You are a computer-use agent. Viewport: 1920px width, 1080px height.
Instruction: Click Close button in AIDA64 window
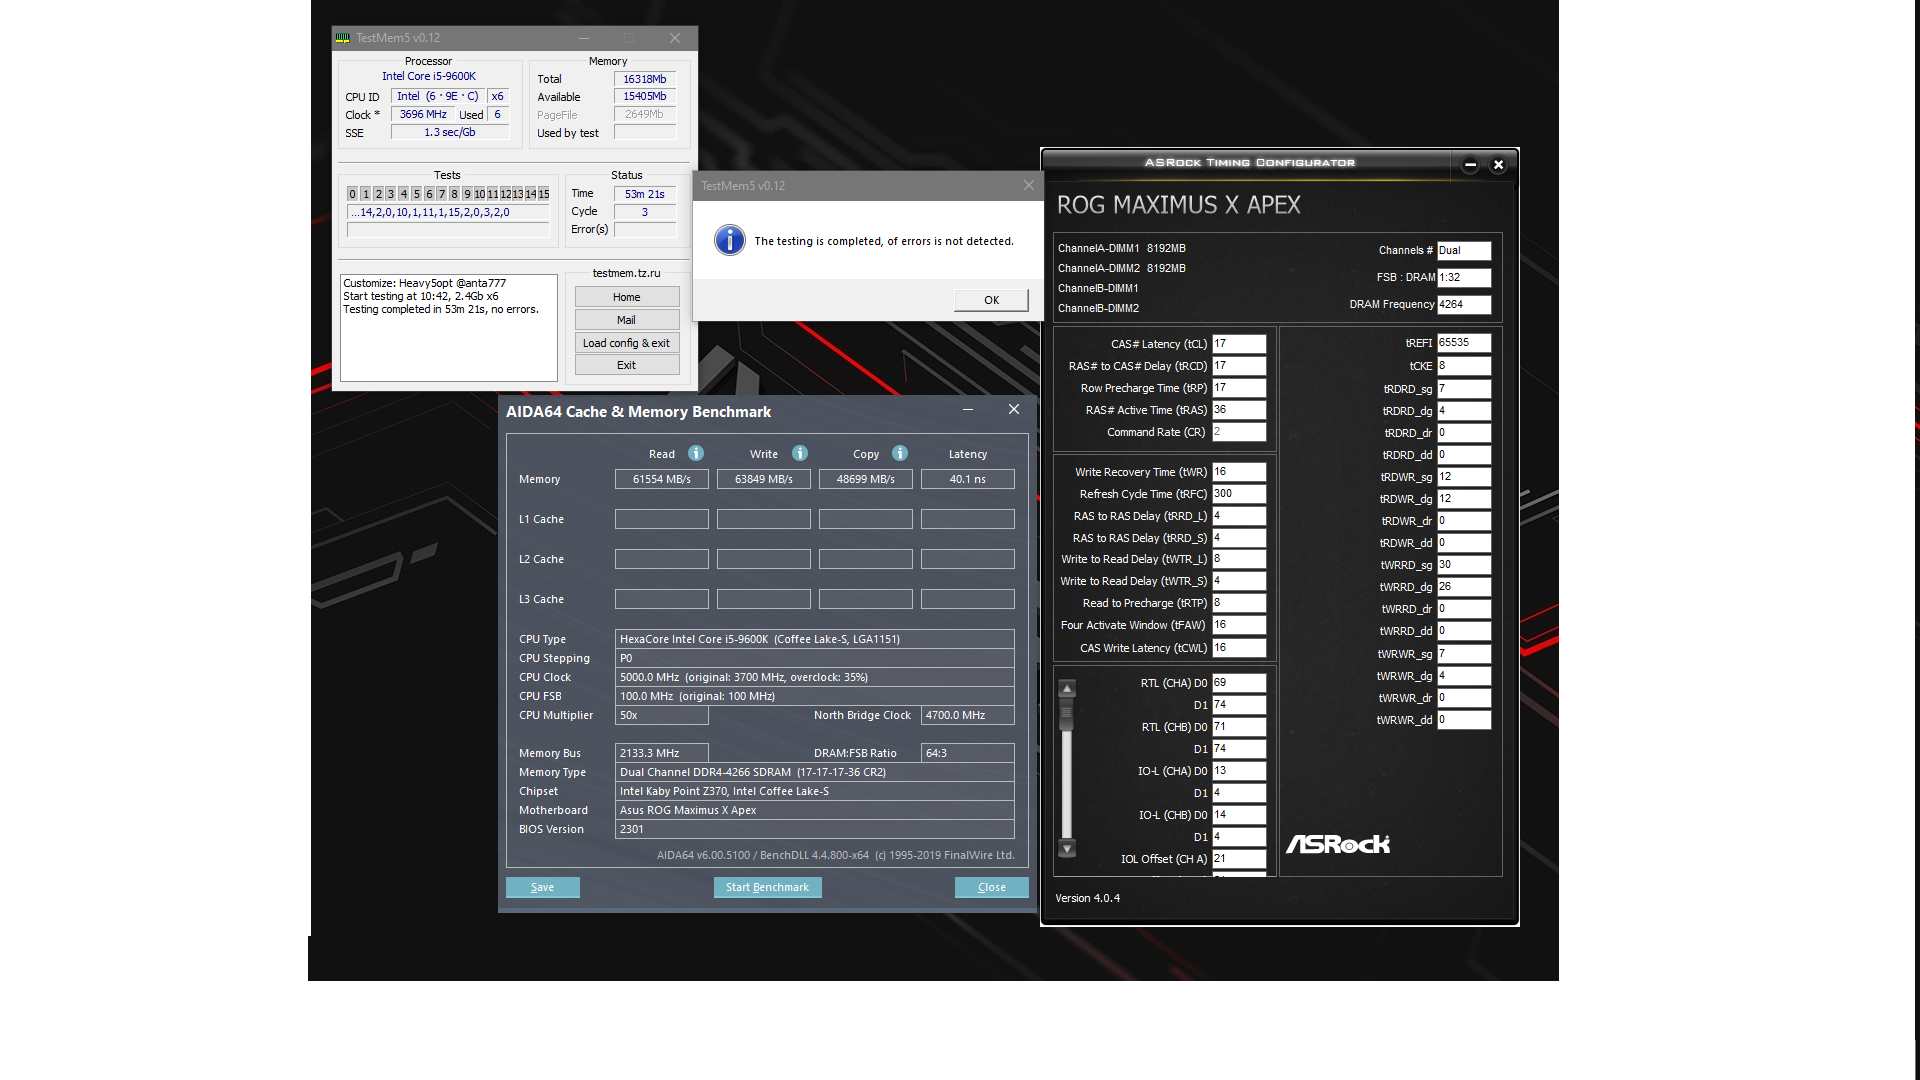[991, 887]
